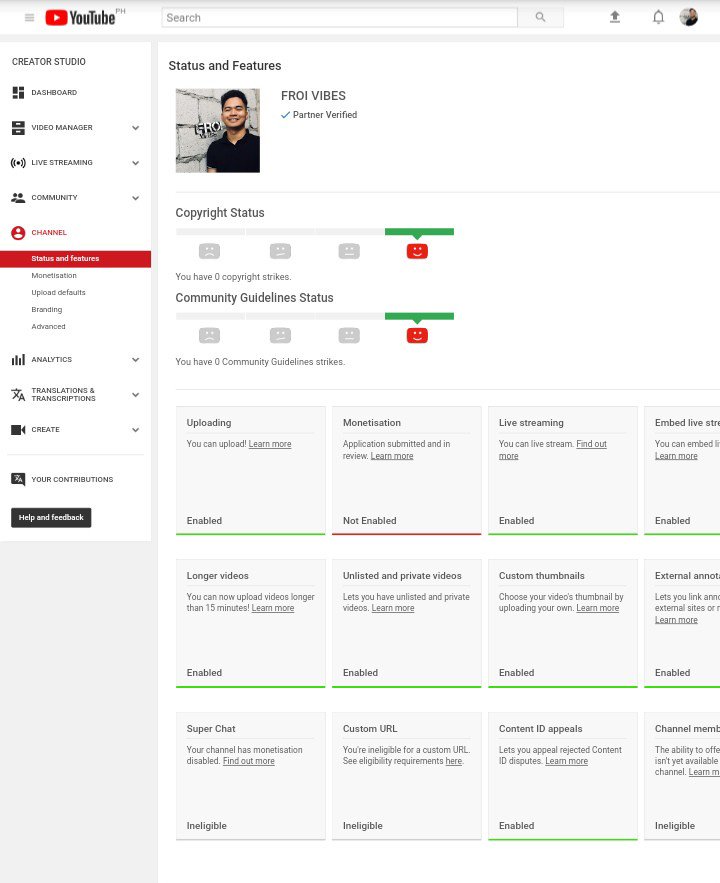Click 'You have 0 copyright strikes.' text
The height and width of the screenshot is (883, 720).
(x=233, y=277)
